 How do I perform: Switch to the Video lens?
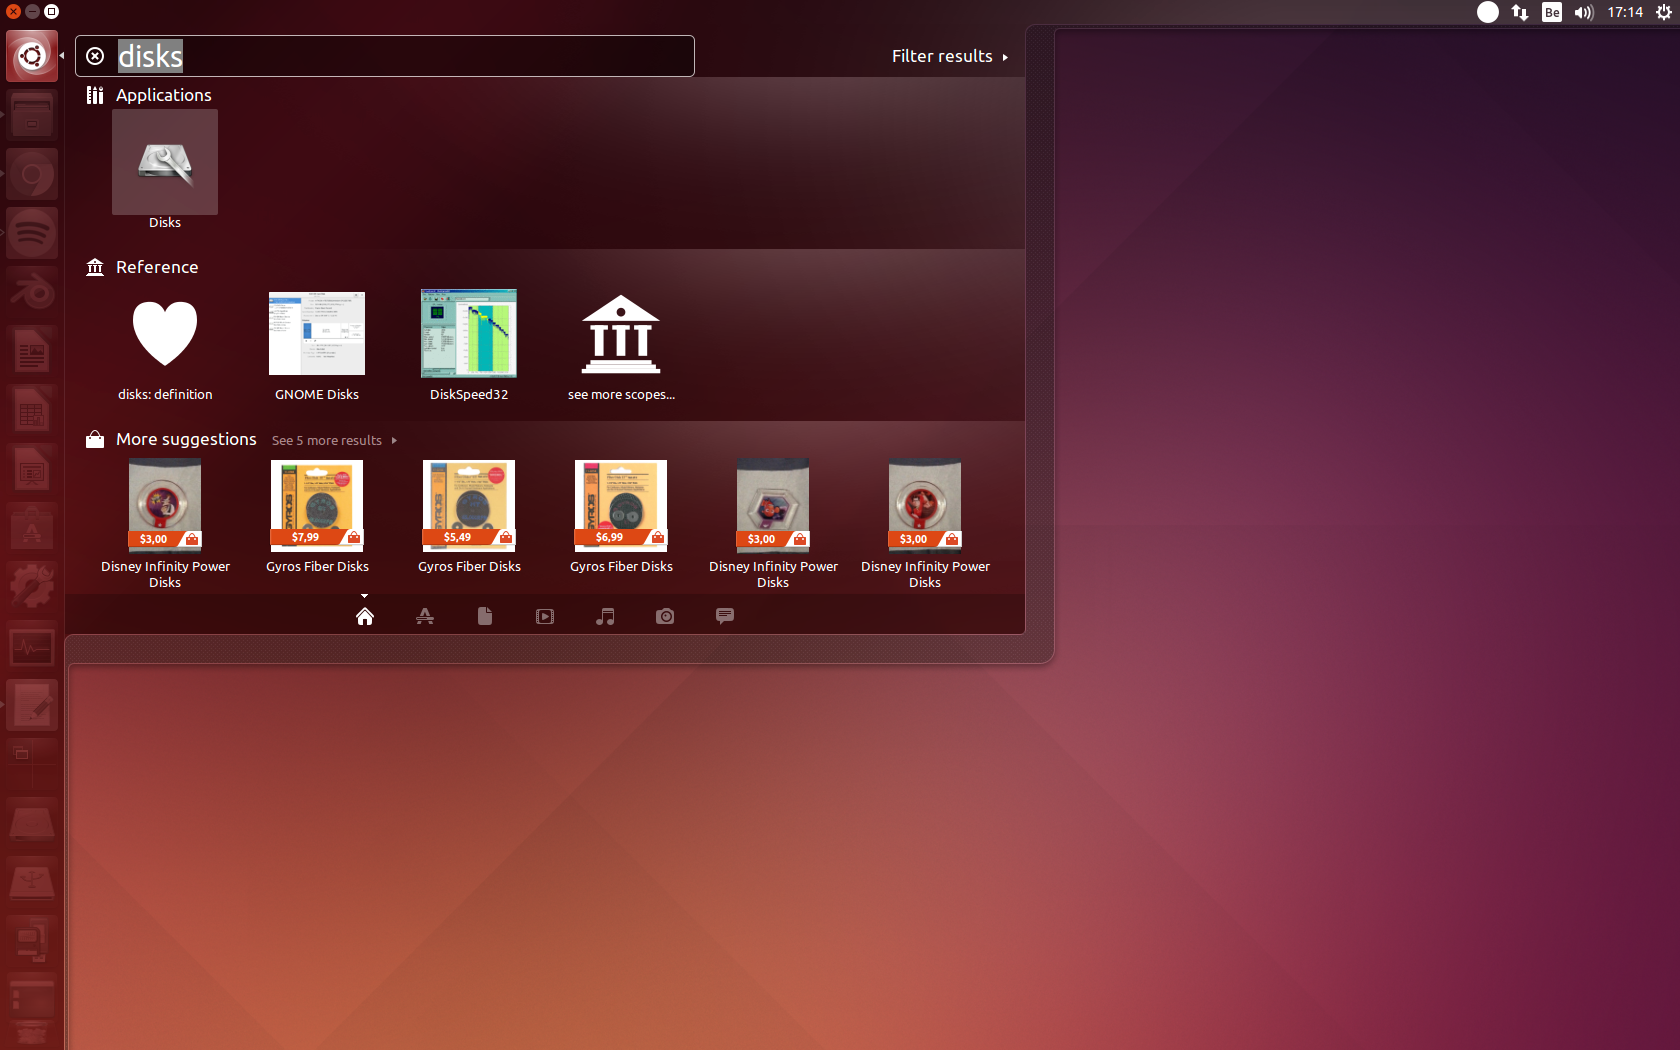(545, 616)
